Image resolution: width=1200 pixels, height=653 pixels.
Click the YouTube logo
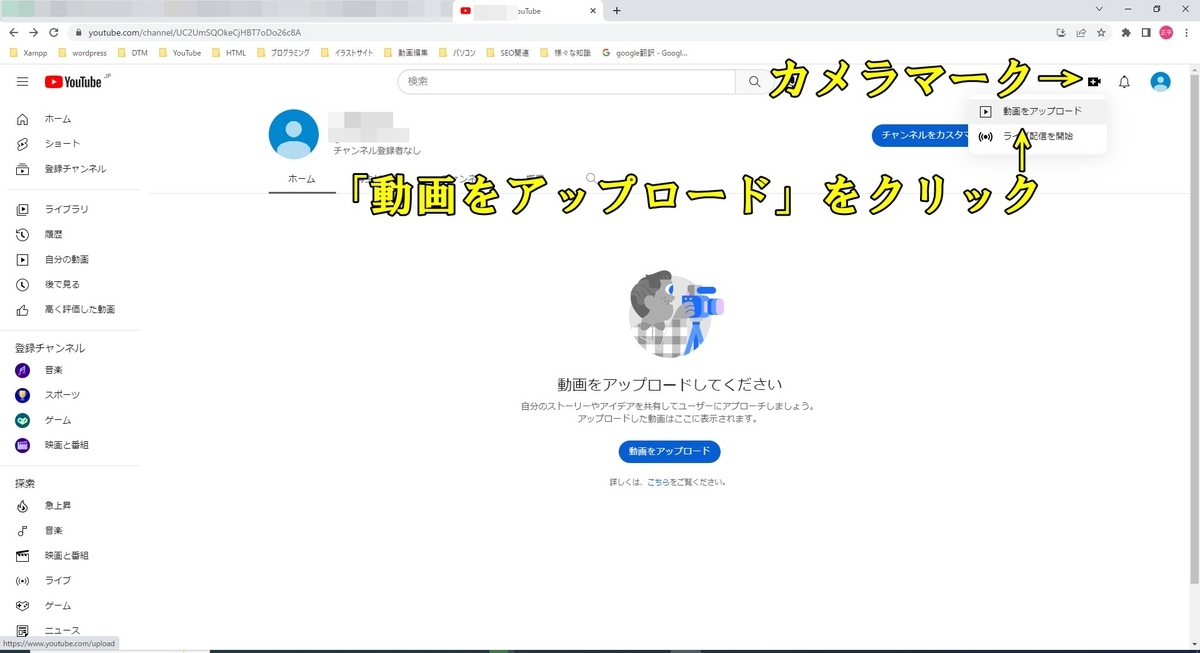[74, 82]
